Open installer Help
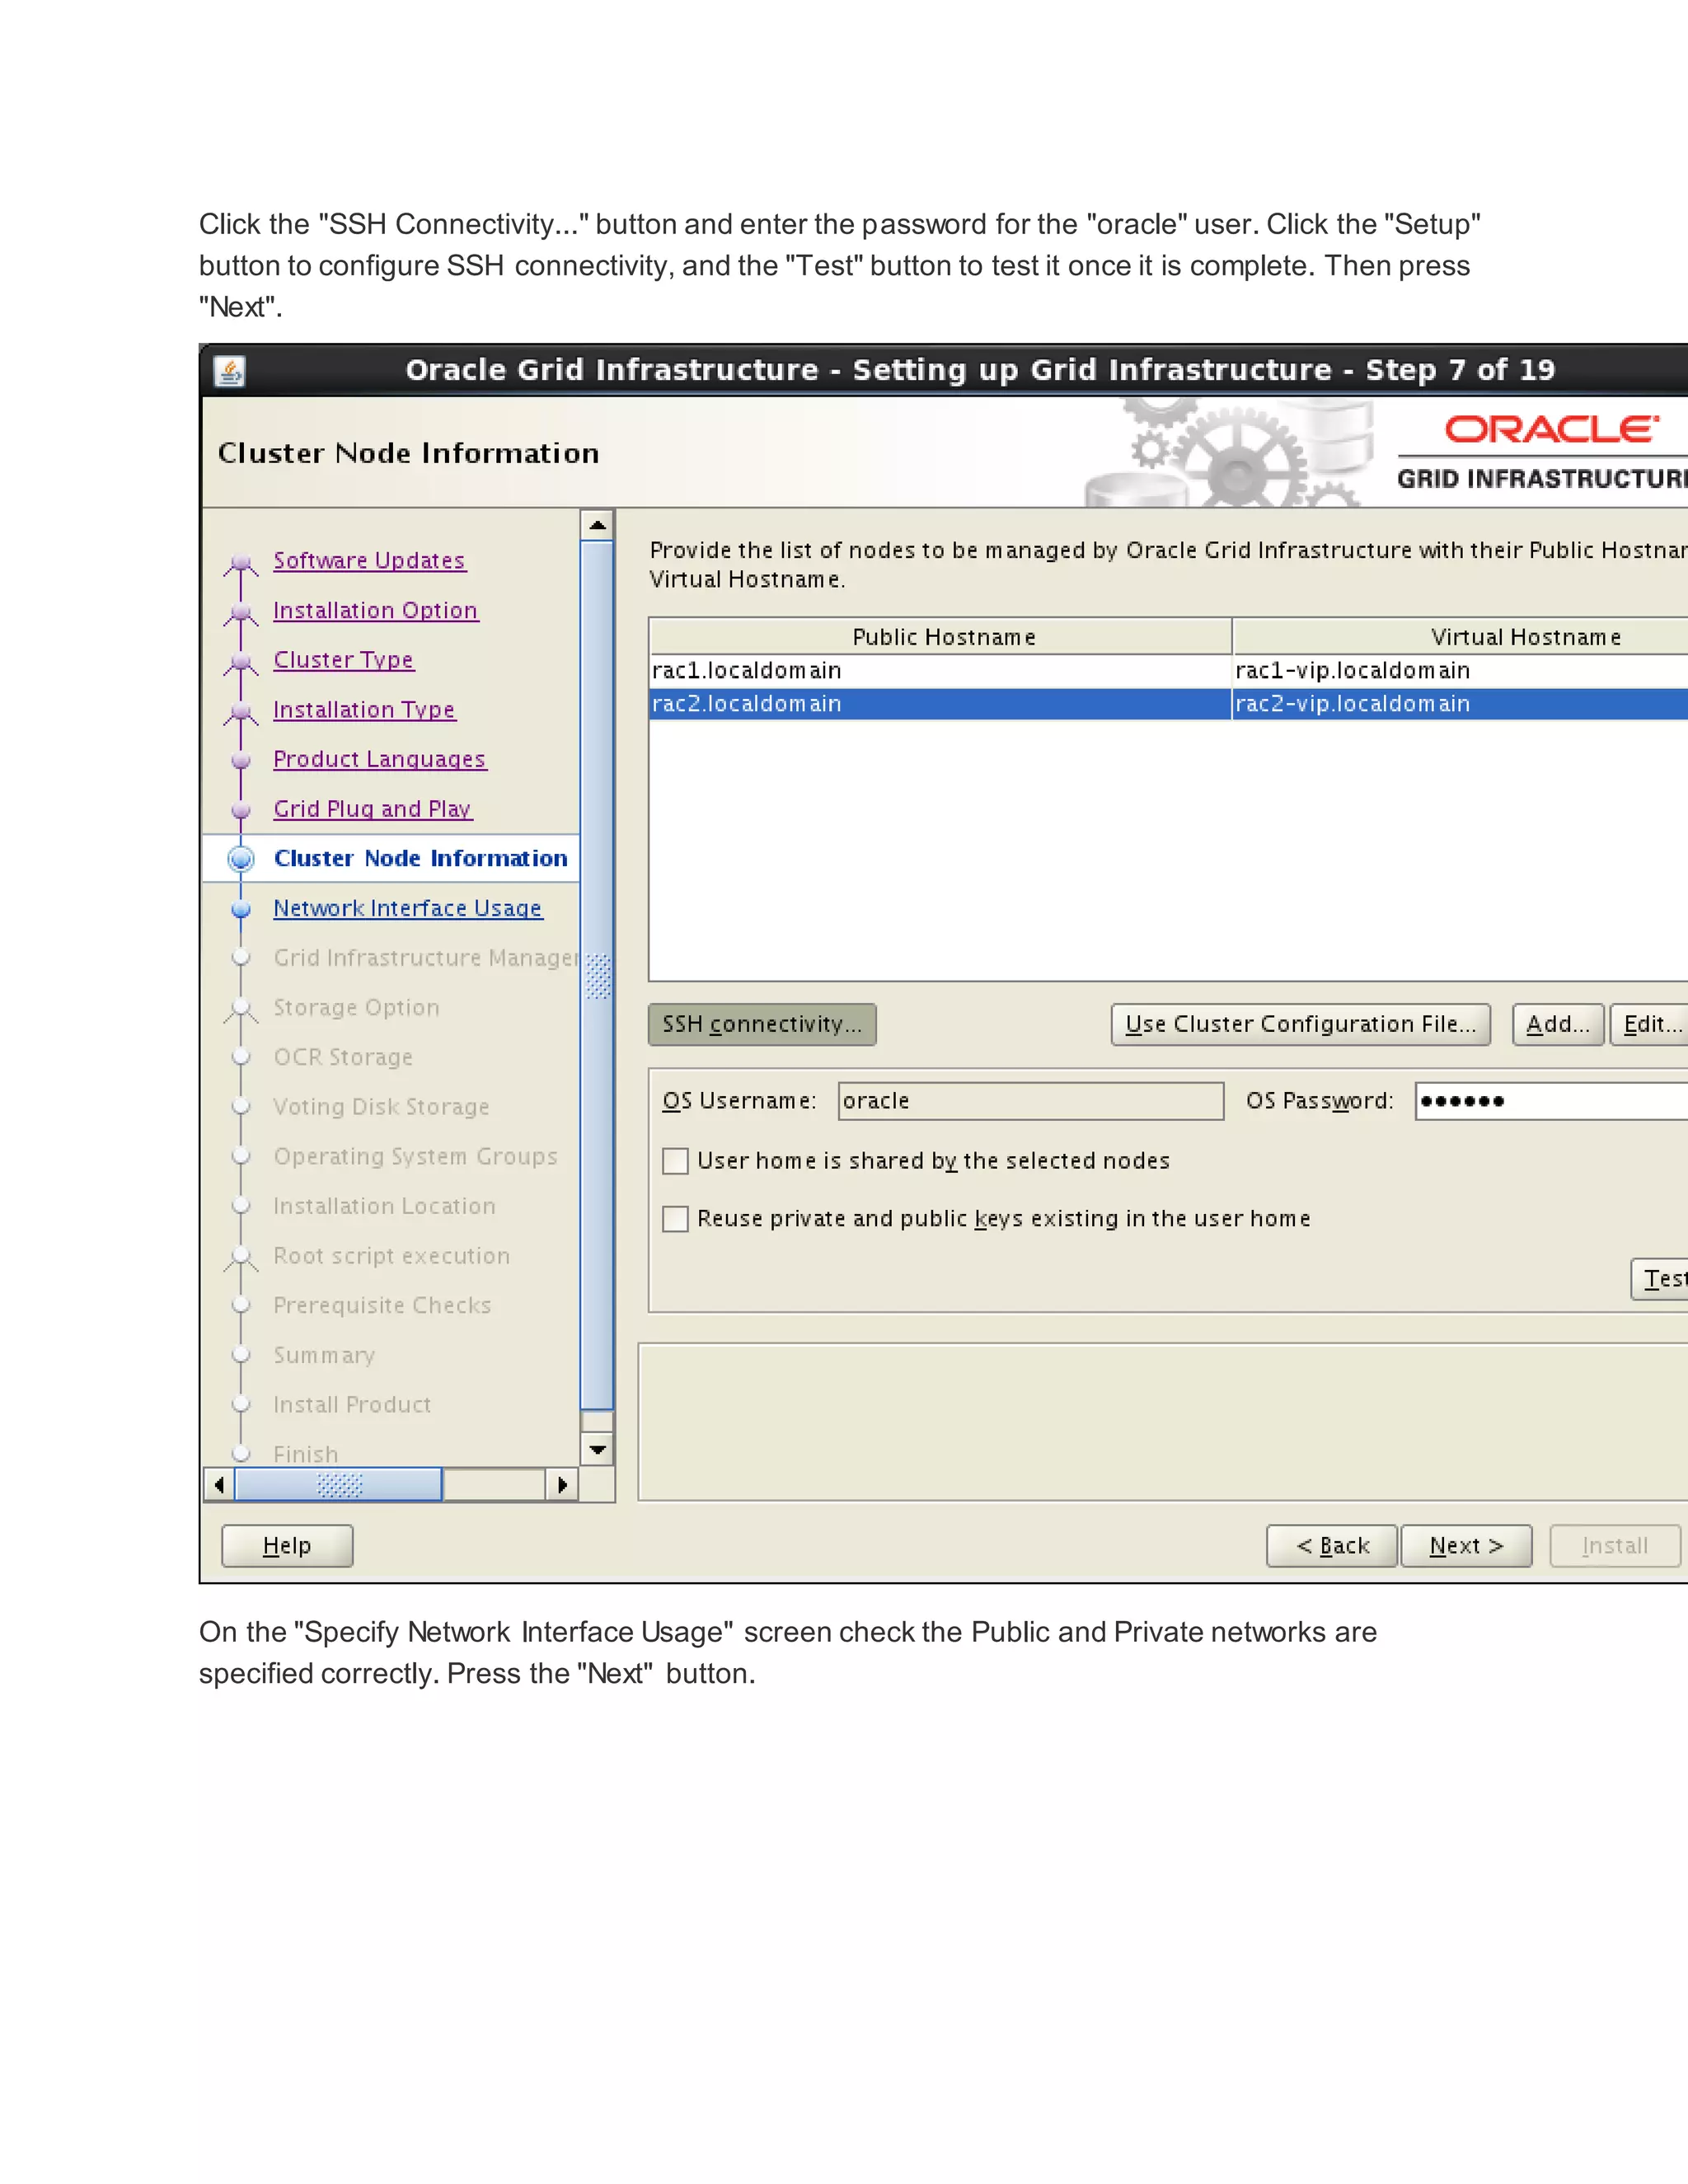The image size is (1688, 2184). click(x=287, y=1546)
